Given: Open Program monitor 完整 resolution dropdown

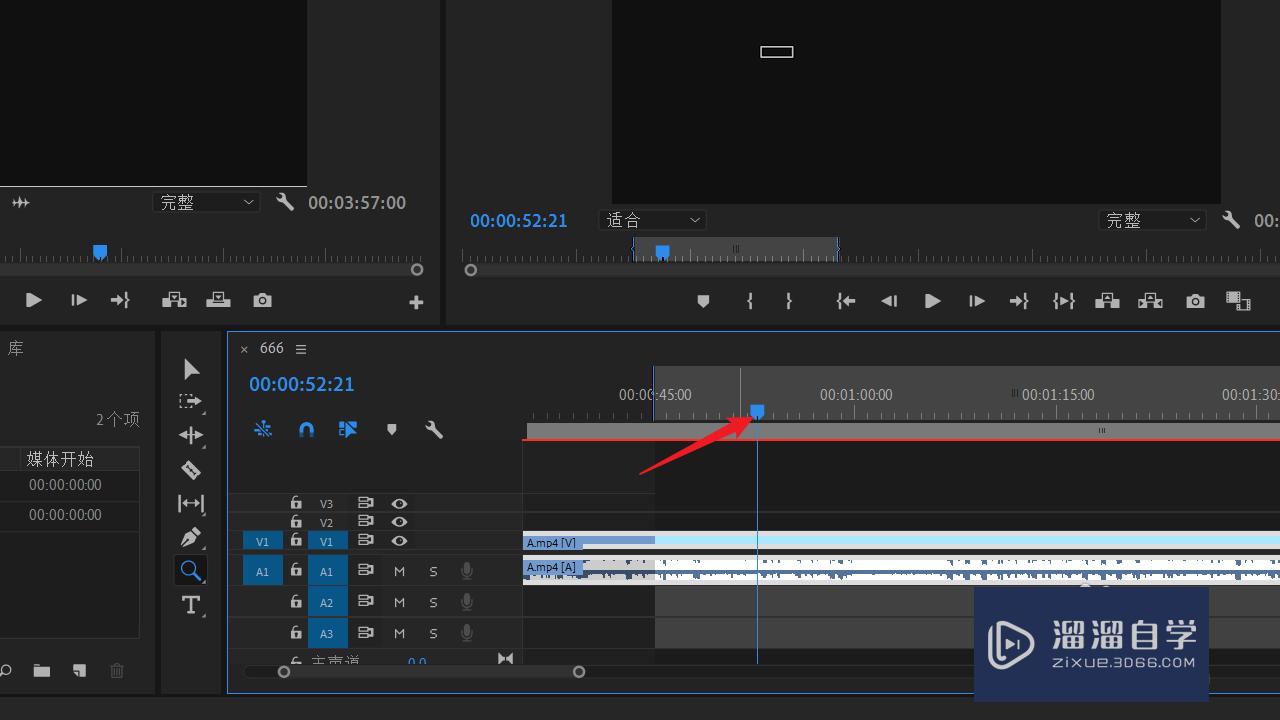Looking at the screenshot, I should tap(1151, 220).
